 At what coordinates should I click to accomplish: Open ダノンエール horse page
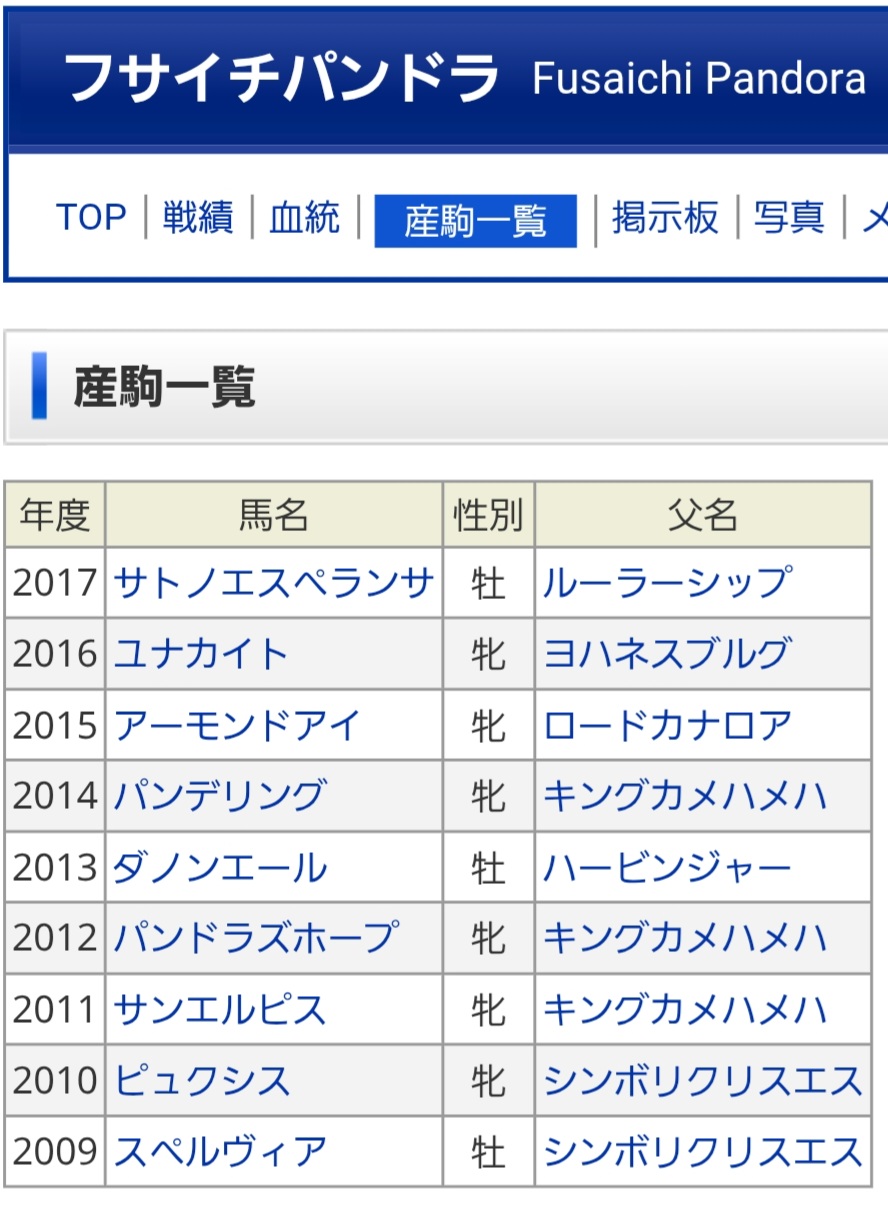click(x=220, y=868)
